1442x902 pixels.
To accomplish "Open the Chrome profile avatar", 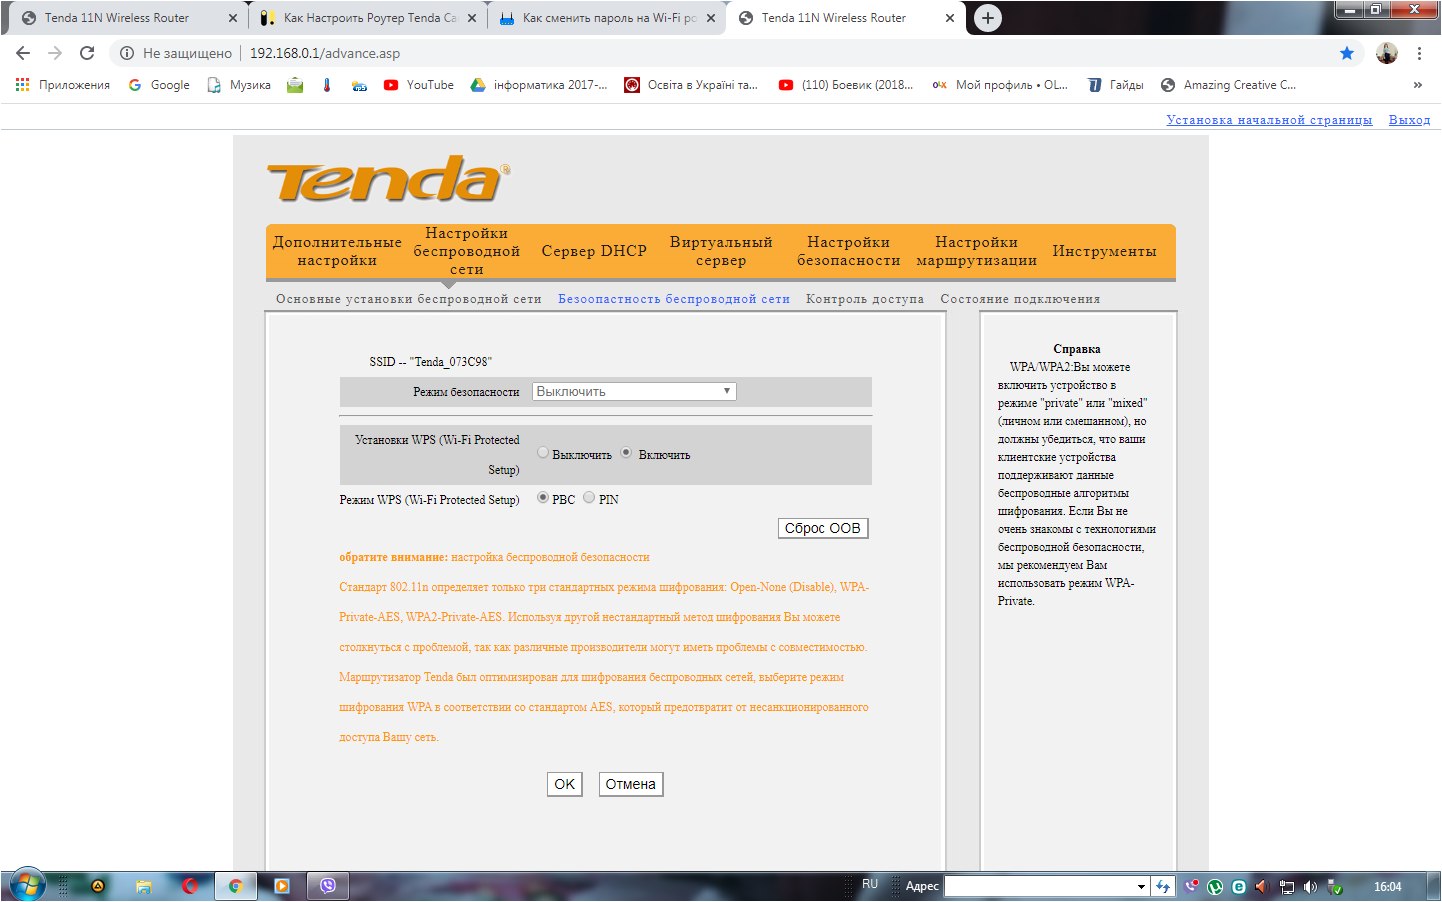I will (1387, 53).
